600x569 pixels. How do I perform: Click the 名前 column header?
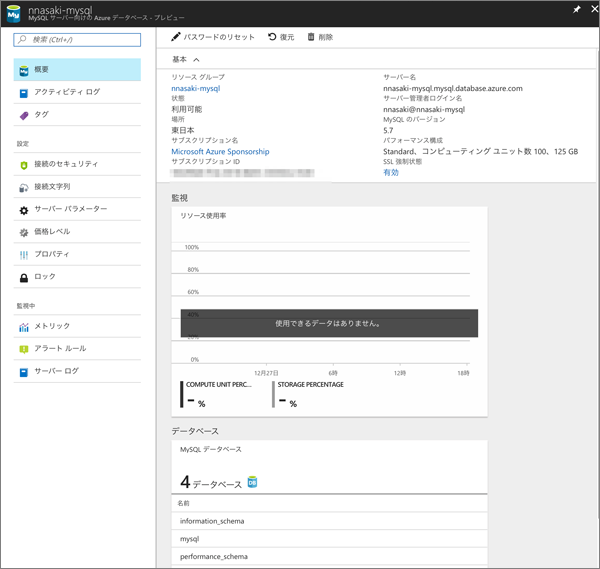183,503
